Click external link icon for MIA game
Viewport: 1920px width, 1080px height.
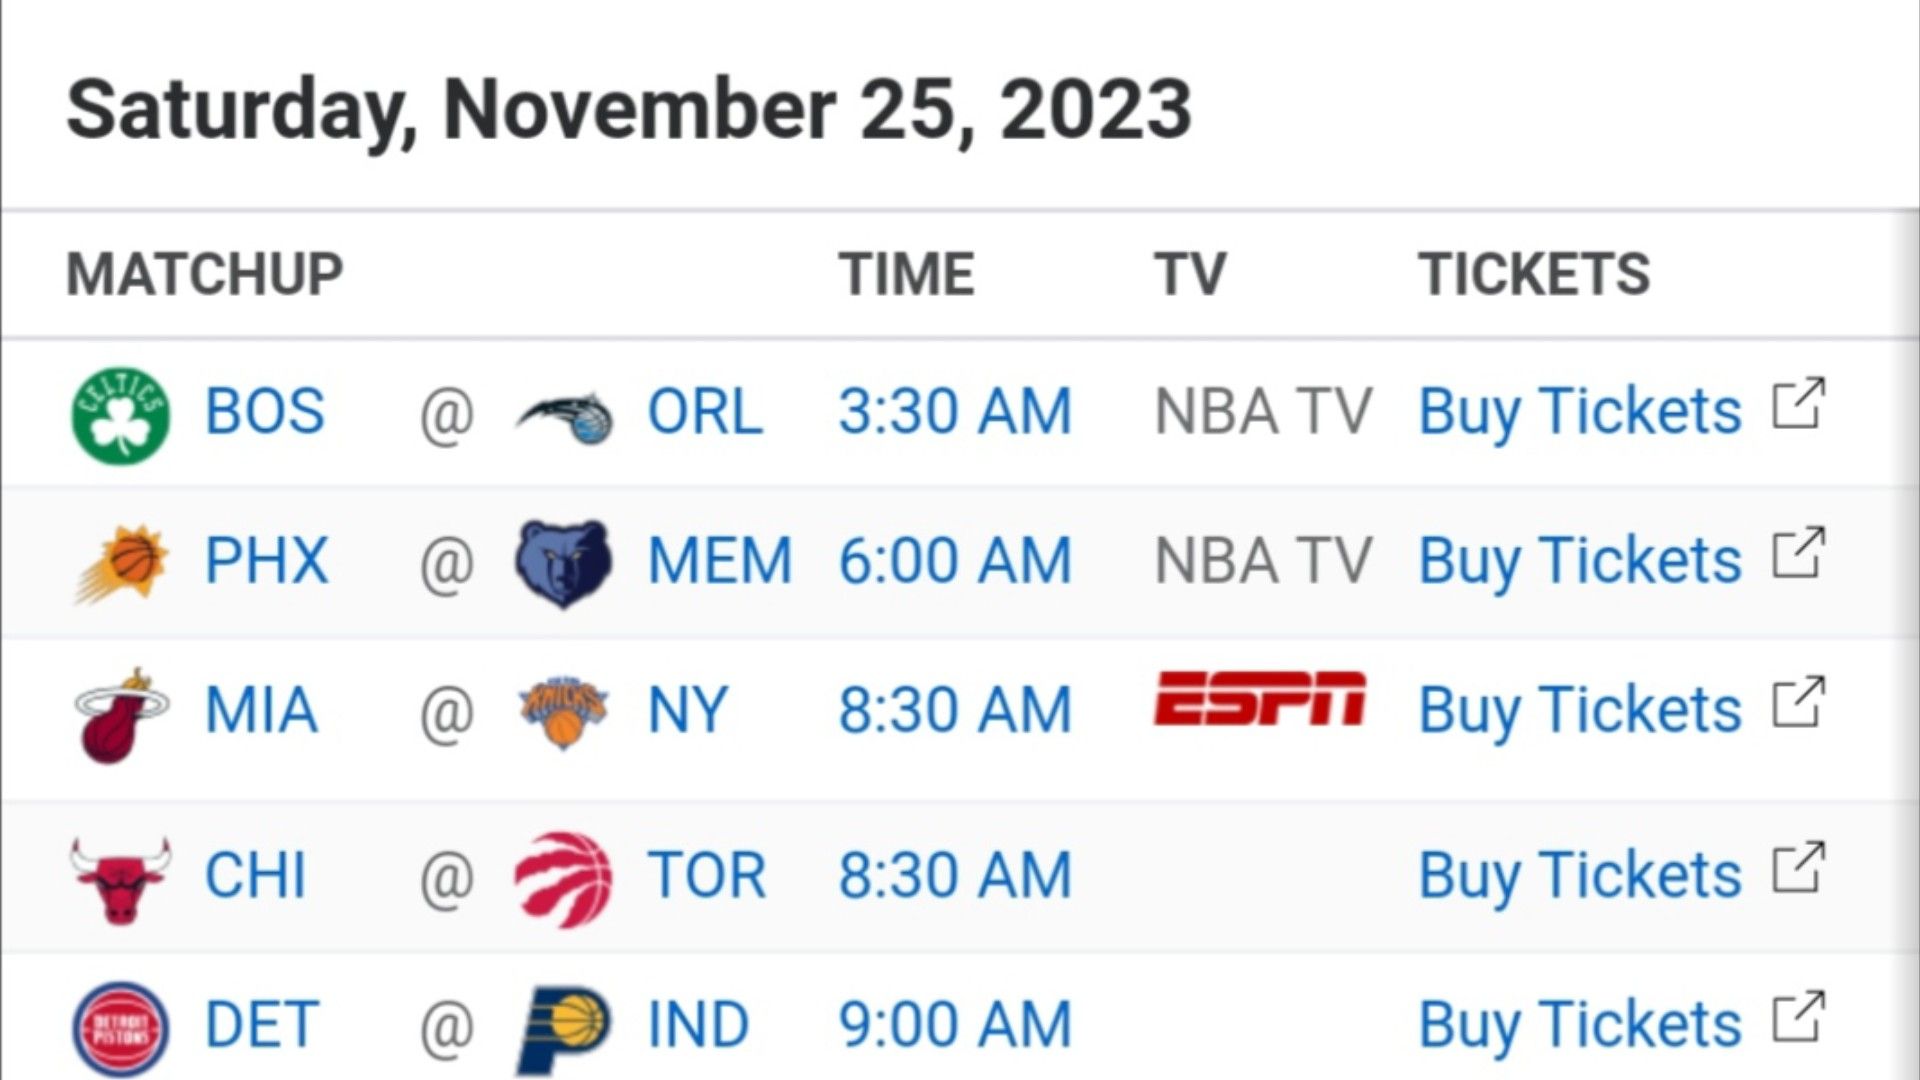click(x=1799, y=702)
